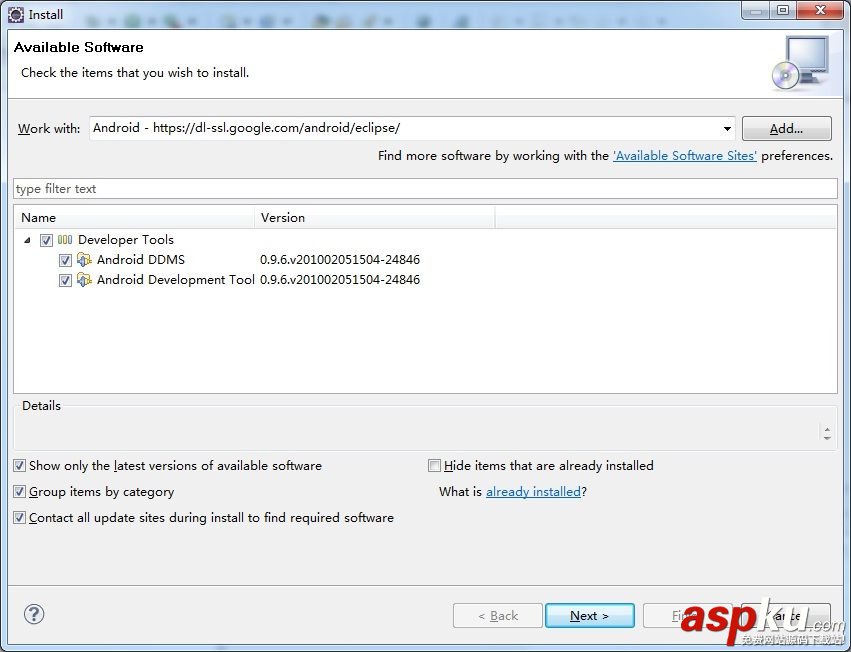
Task: Uncheck the Android DDMS checkbox
Action: tap(65, 261)
